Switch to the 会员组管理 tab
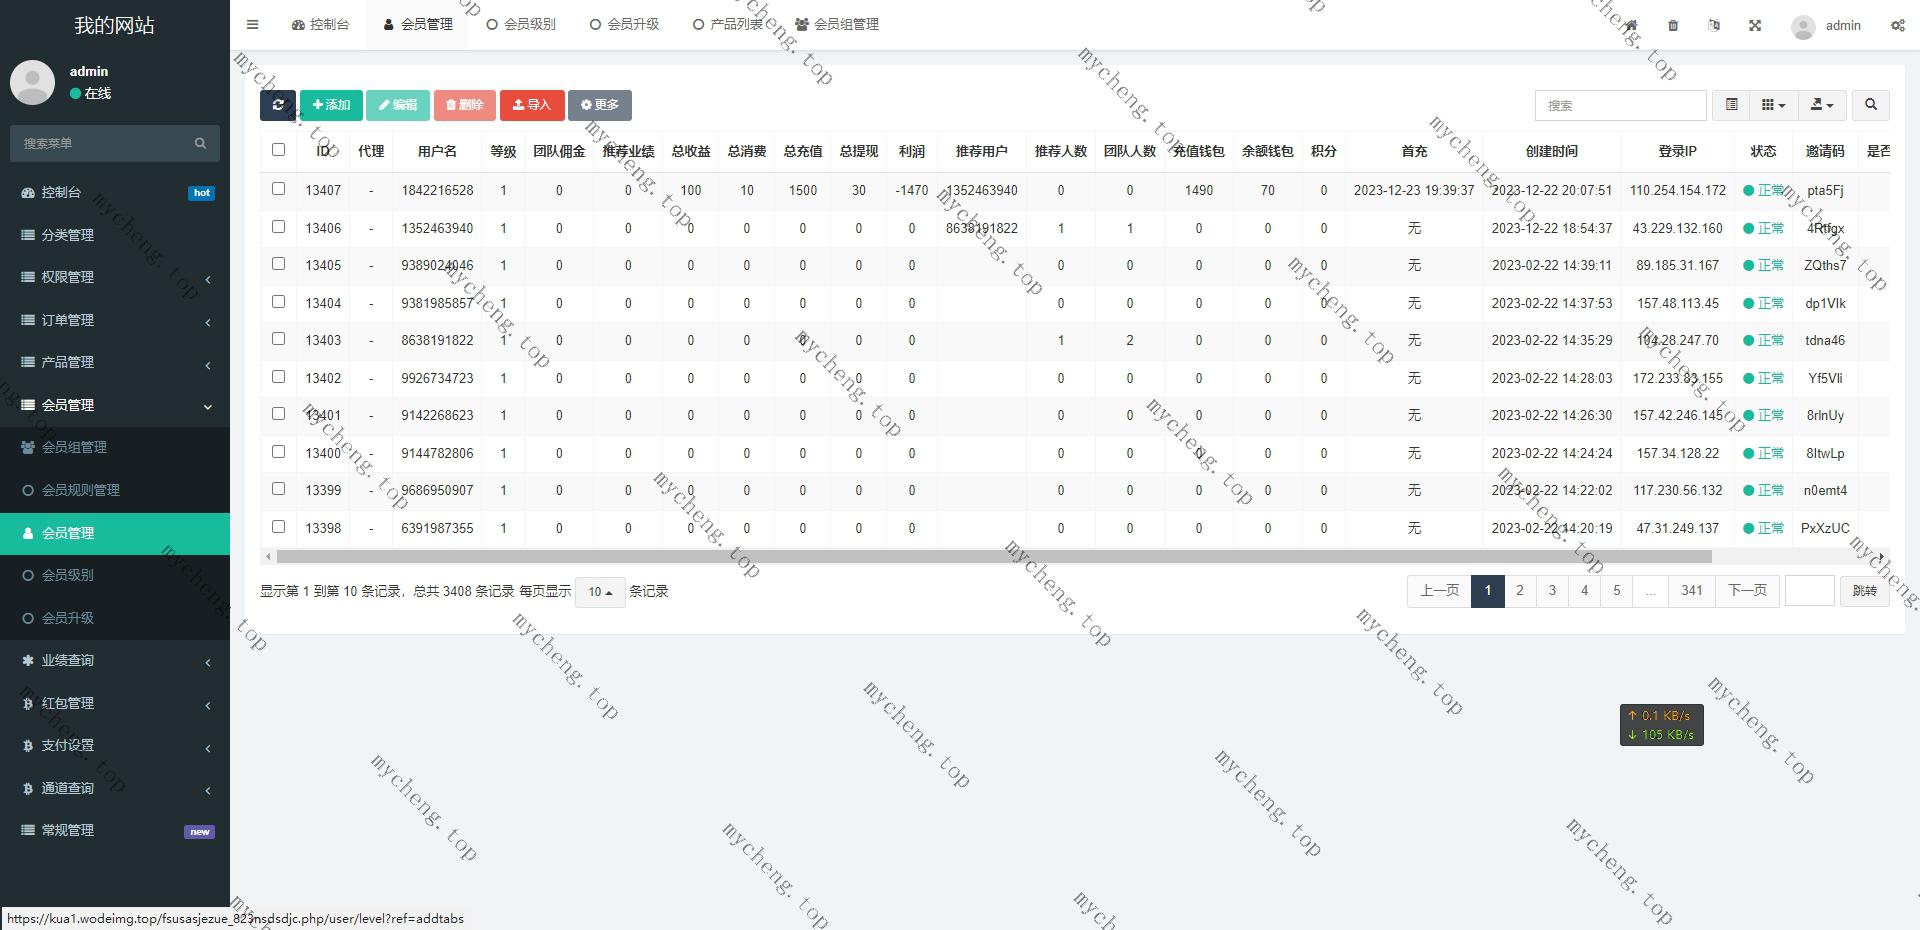Viewport: 1920px width, 930px height. tap(837, 25)
